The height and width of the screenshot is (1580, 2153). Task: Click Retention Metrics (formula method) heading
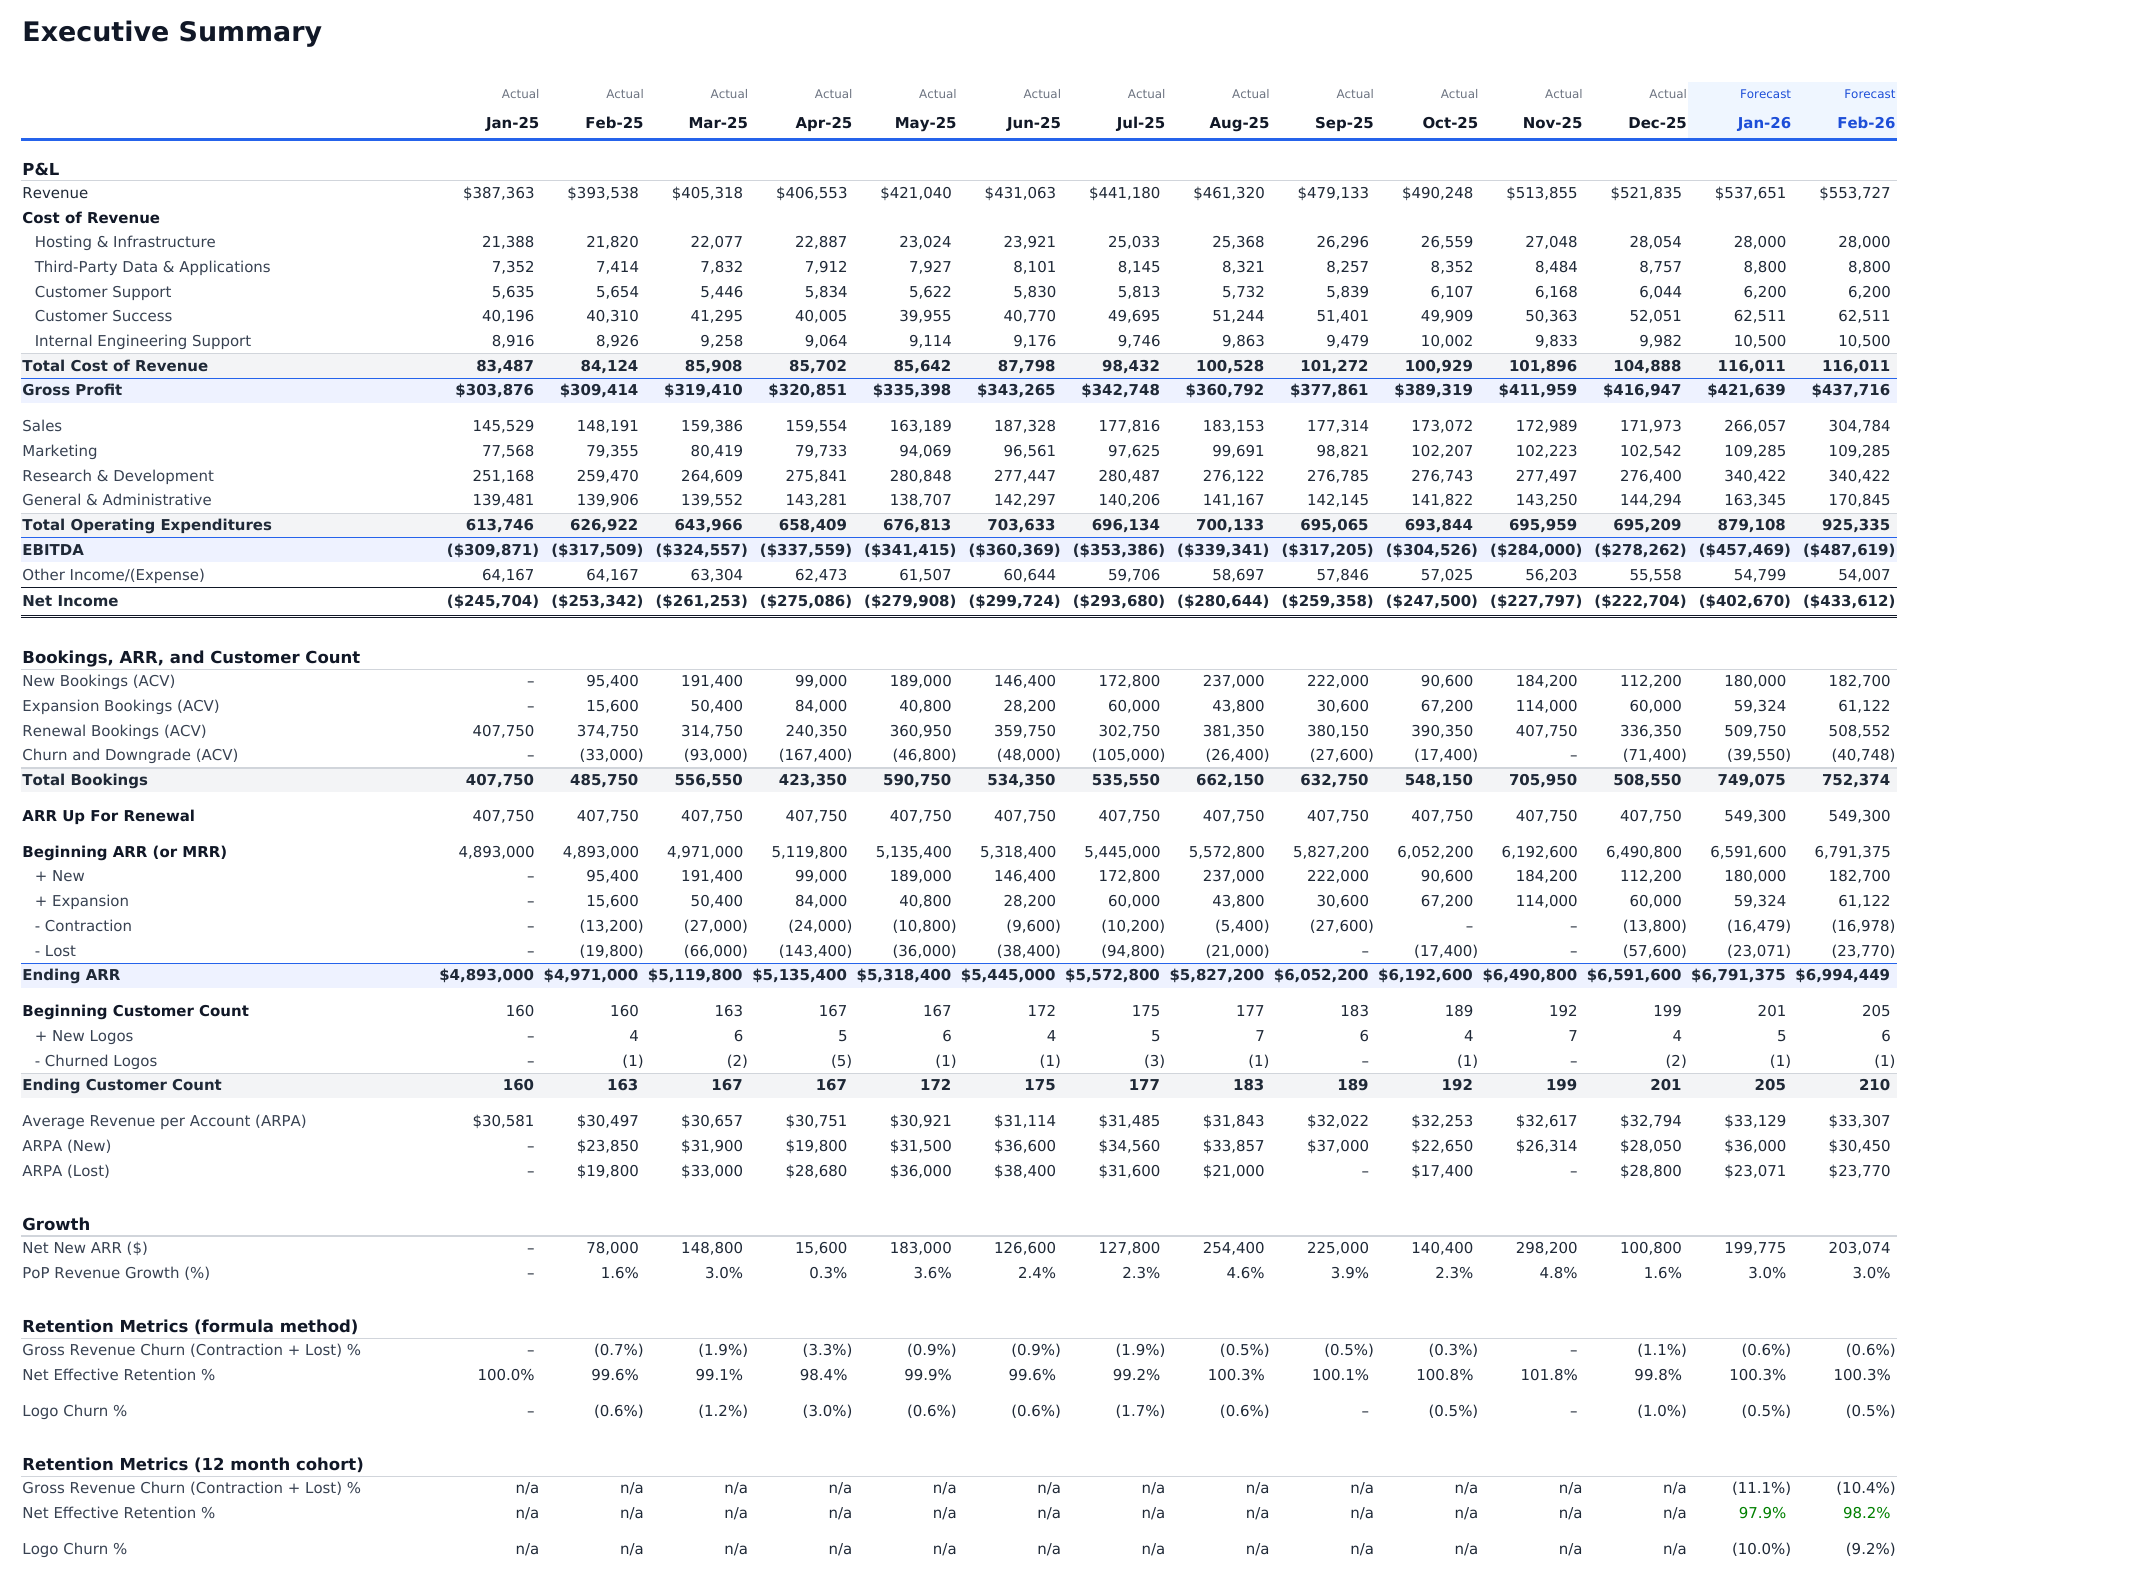pyautogui.click(x=190, y=1326)
